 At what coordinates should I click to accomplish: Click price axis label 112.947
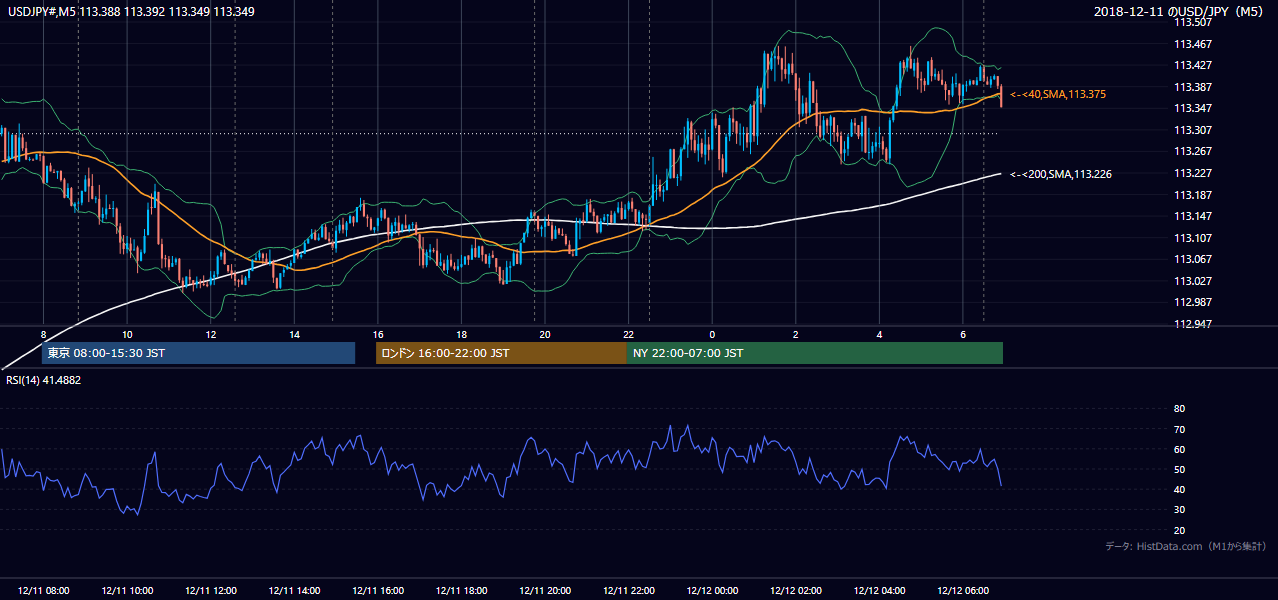1193,324
